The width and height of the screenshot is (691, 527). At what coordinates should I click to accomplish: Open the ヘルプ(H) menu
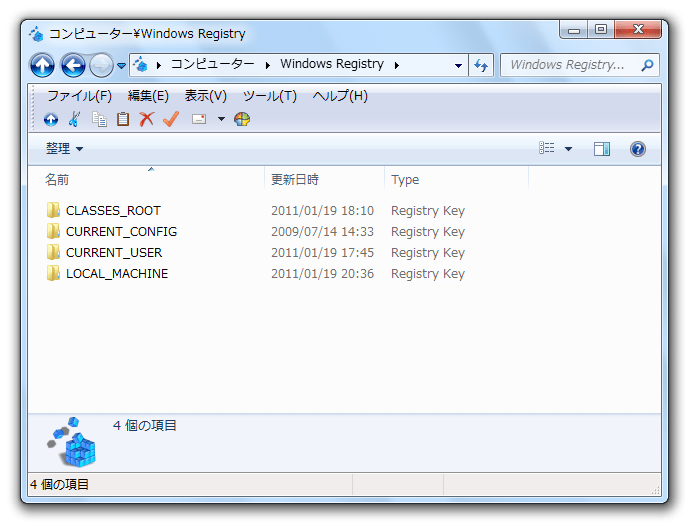tap(340, 96)
